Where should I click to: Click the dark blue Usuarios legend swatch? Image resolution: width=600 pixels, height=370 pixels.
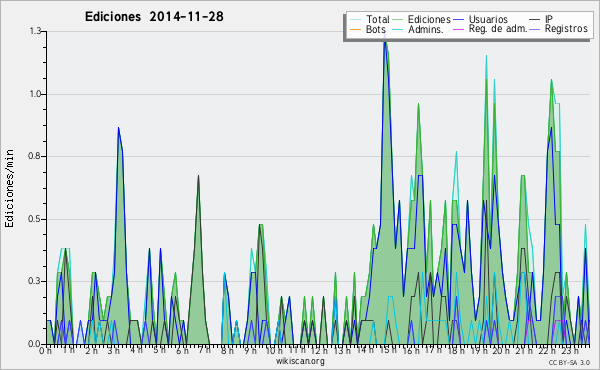click(x=458, y=20)
